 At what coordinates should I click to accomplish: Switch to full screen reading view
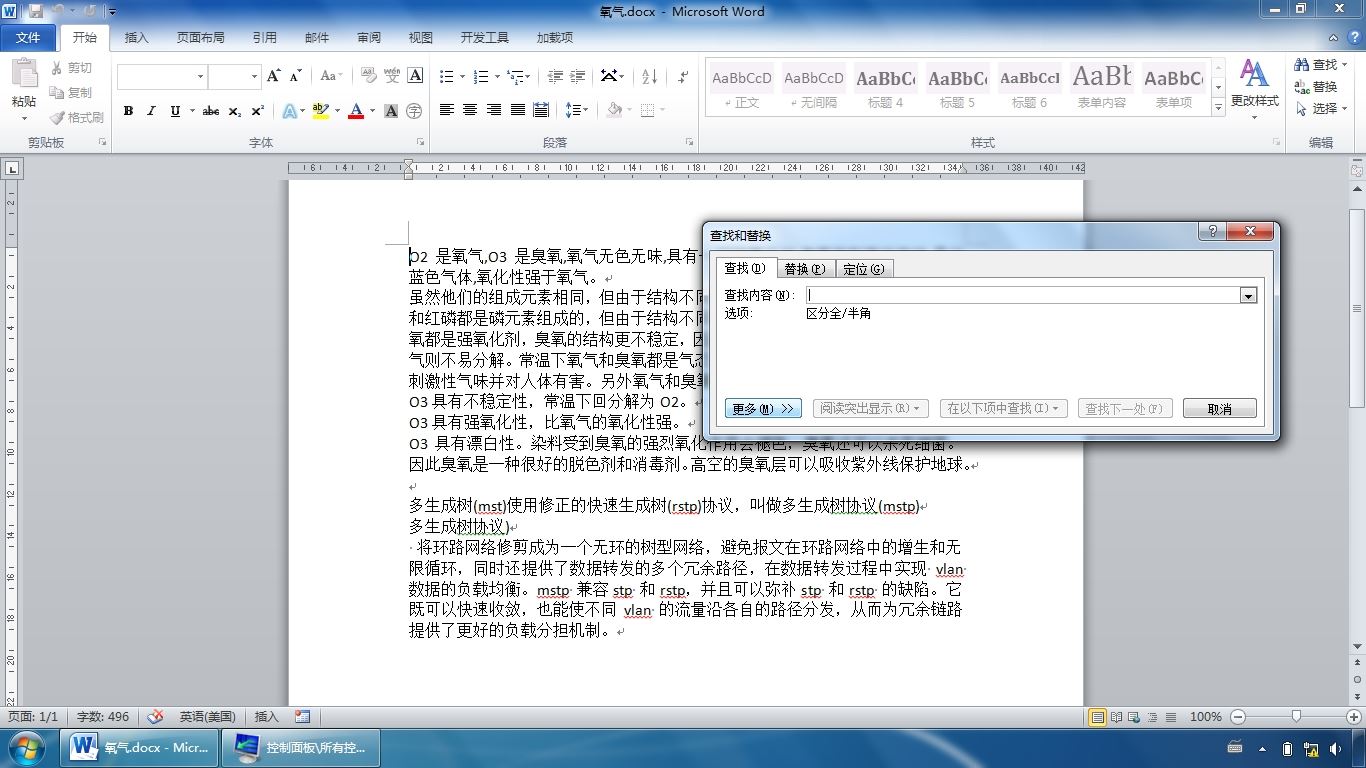1117,717
